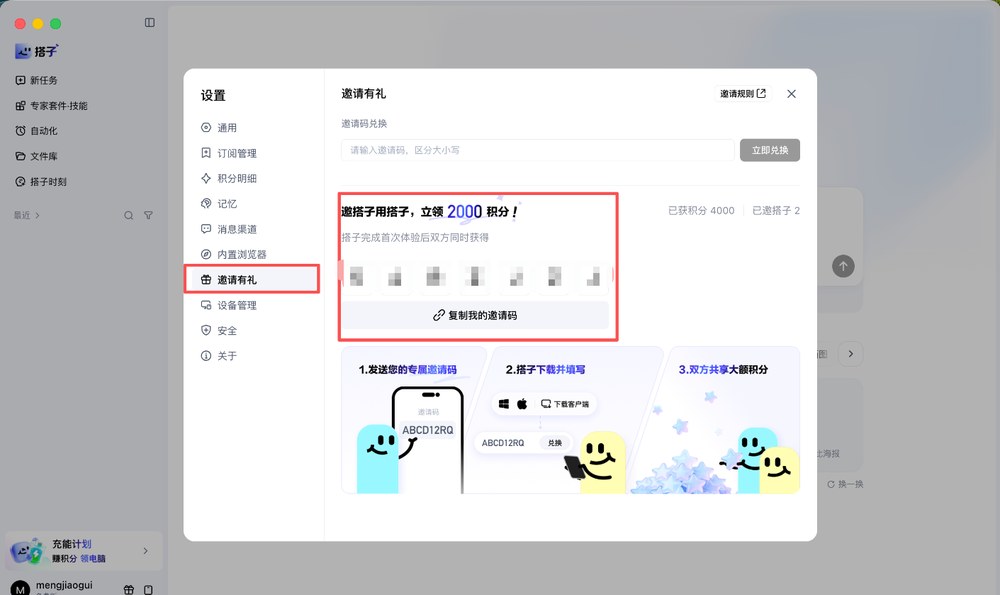Click 复制我的邀请码 button
The height and width of the screenshot is (595, 1000).
click(x=475, y=315)
